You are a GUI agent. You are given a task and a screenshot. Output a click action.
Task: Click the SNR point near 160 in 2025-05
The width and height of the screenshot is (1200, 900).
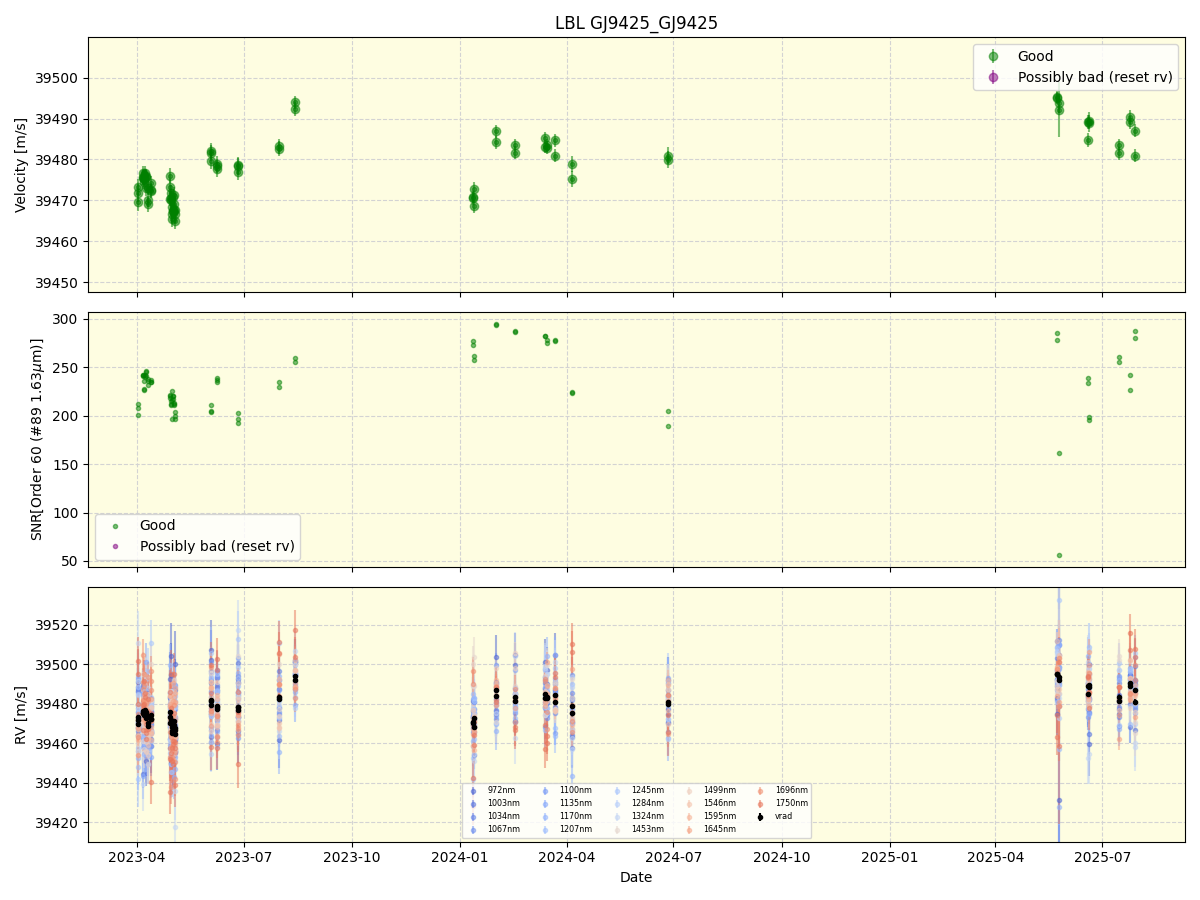(1059, 453)
